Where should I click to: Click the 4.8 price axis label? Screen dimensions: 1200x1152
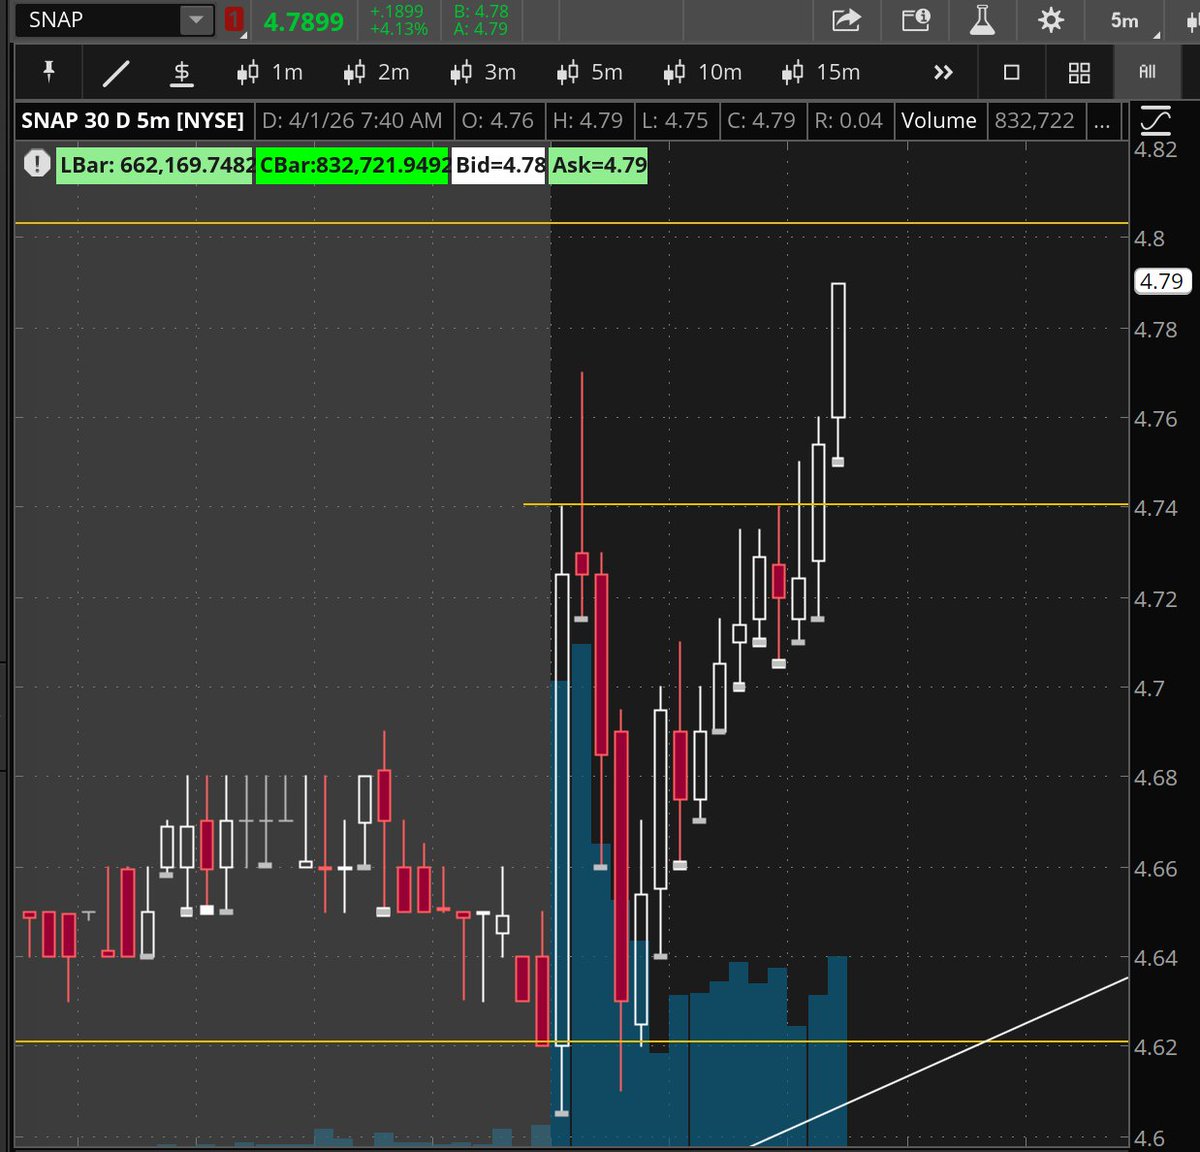click(x=1149, y=239)
